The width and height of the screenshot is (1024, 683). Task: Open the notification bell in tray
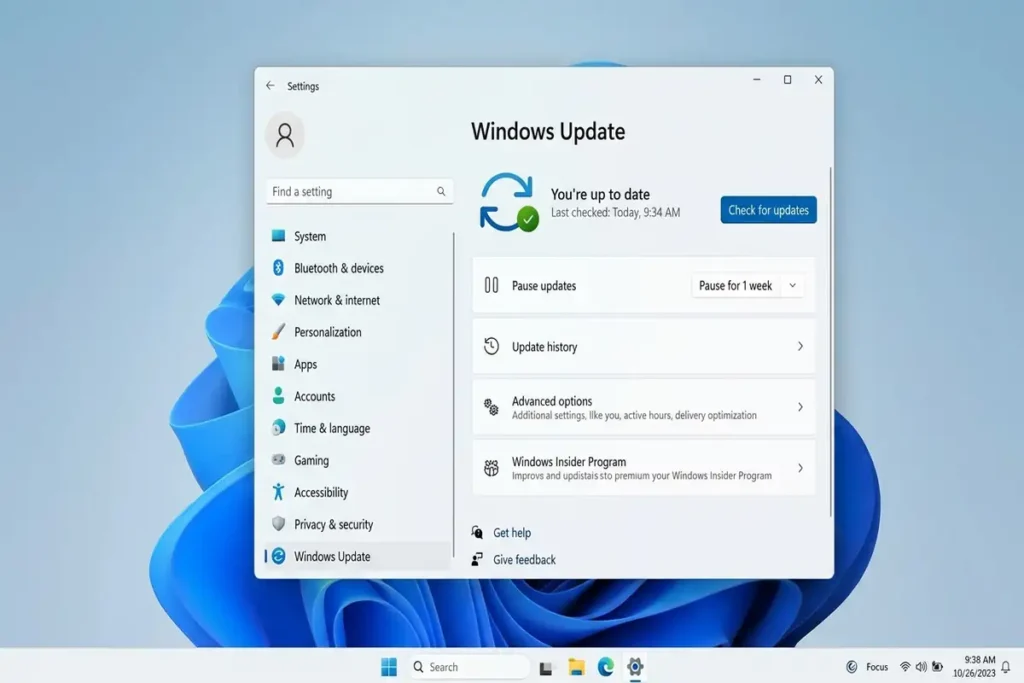[x=1006, y=667]
